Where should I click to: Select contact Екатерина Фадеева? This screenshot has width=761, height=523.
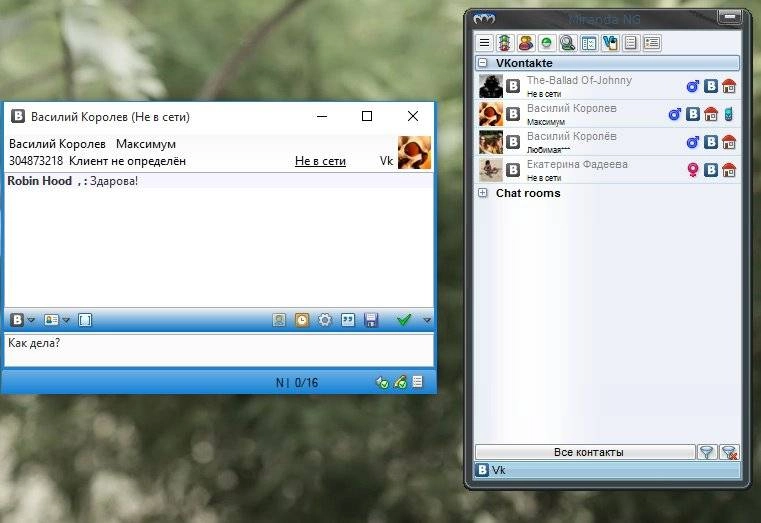tap(607, 170)
